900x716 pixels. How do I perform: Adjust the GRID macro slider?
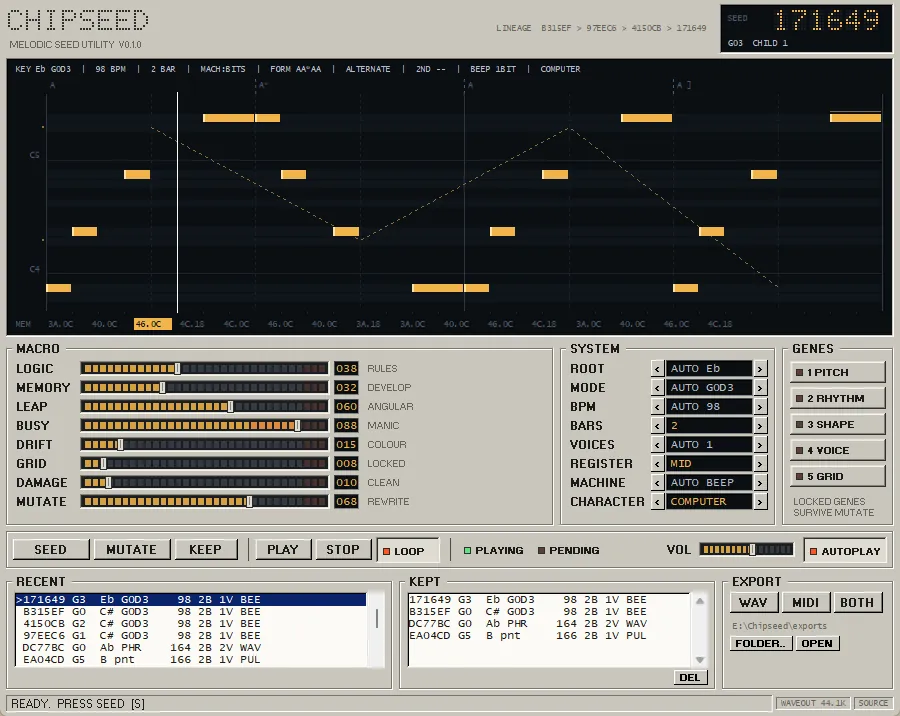tap(204, 463)
